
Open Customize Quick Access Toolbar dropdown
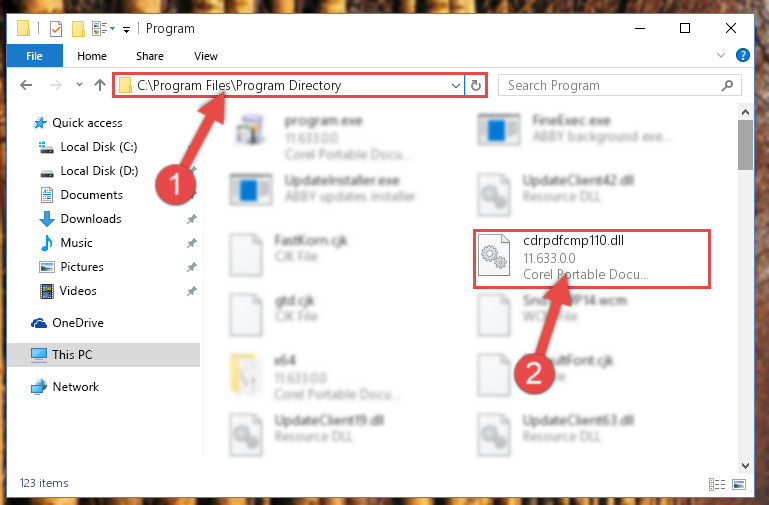[x=126, y=30]
